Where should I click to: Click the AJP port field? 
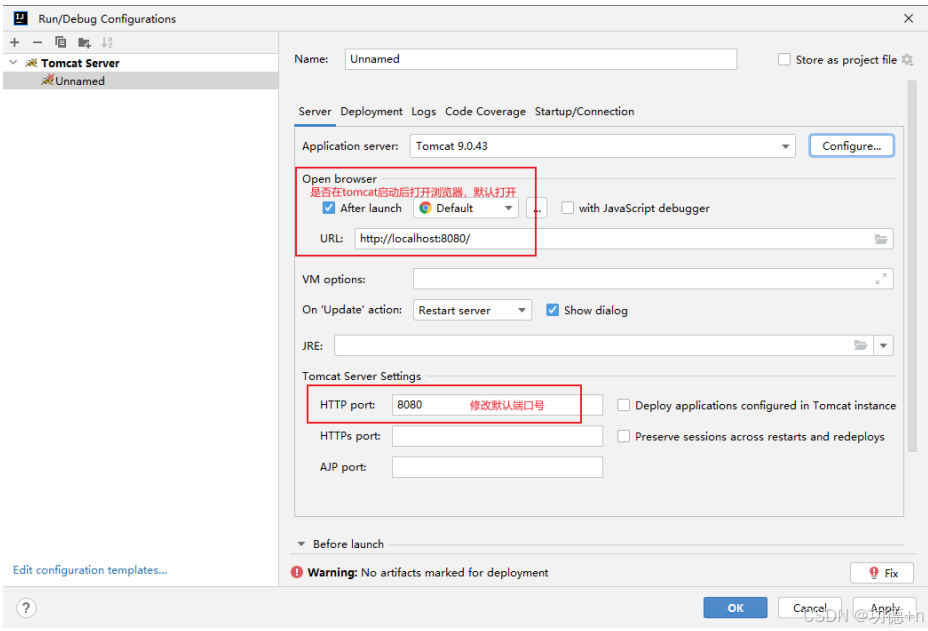click(x=497, y=467)
